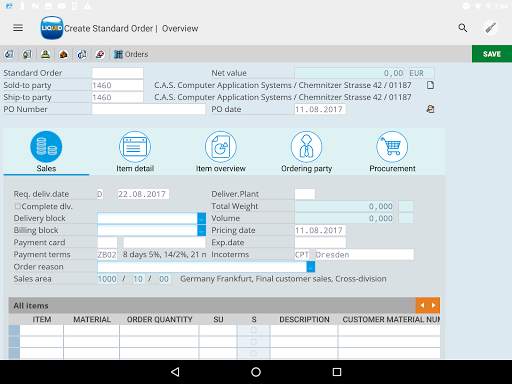This screenshot has width=512, height=384.
Task: Click the DESCRIPTION column header
Action: click(304, 319)
